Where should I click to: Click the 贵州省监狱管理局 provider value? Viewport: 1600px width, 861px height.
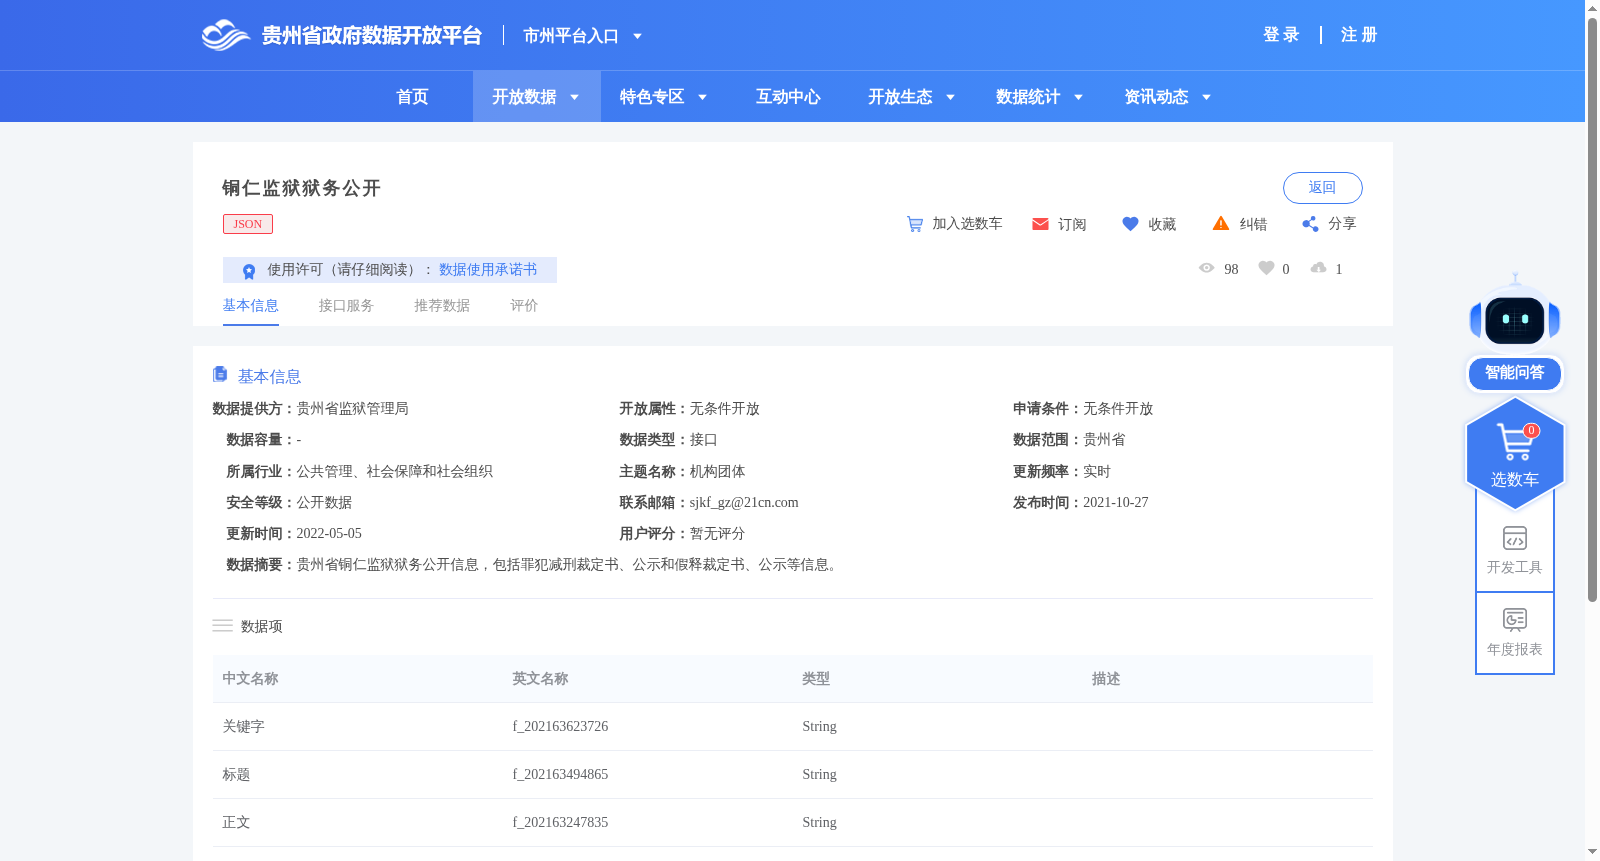(352, 409)
